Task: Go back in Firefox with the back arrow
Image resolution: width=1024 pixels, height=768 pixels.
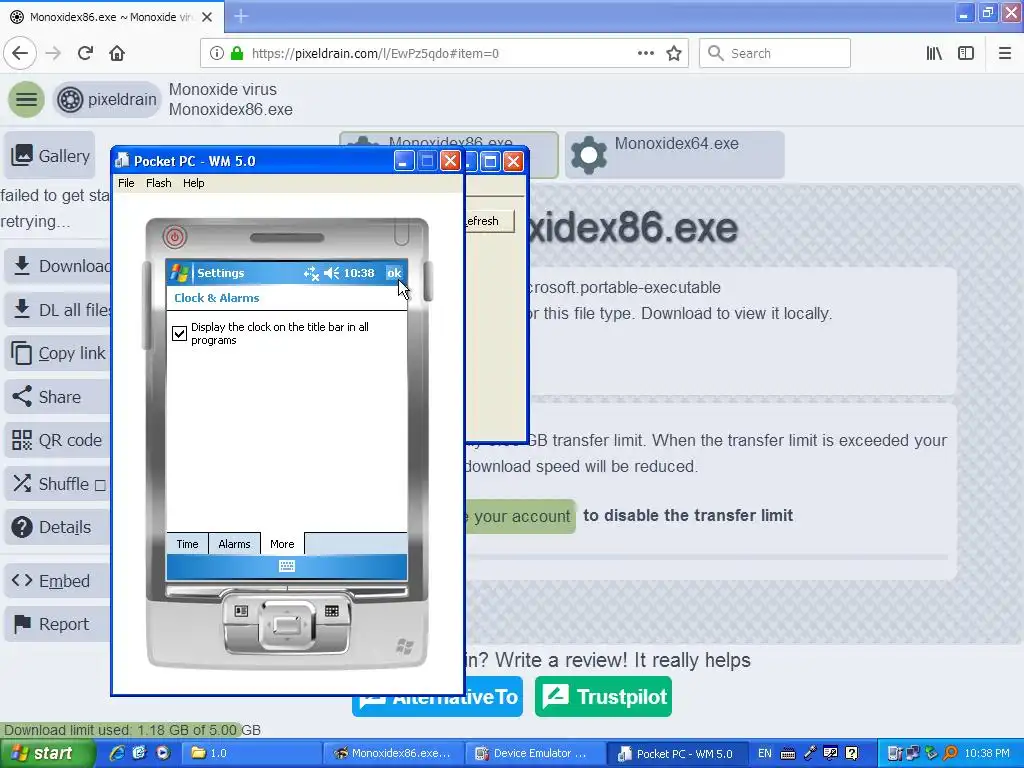Action: click(20, 53)
